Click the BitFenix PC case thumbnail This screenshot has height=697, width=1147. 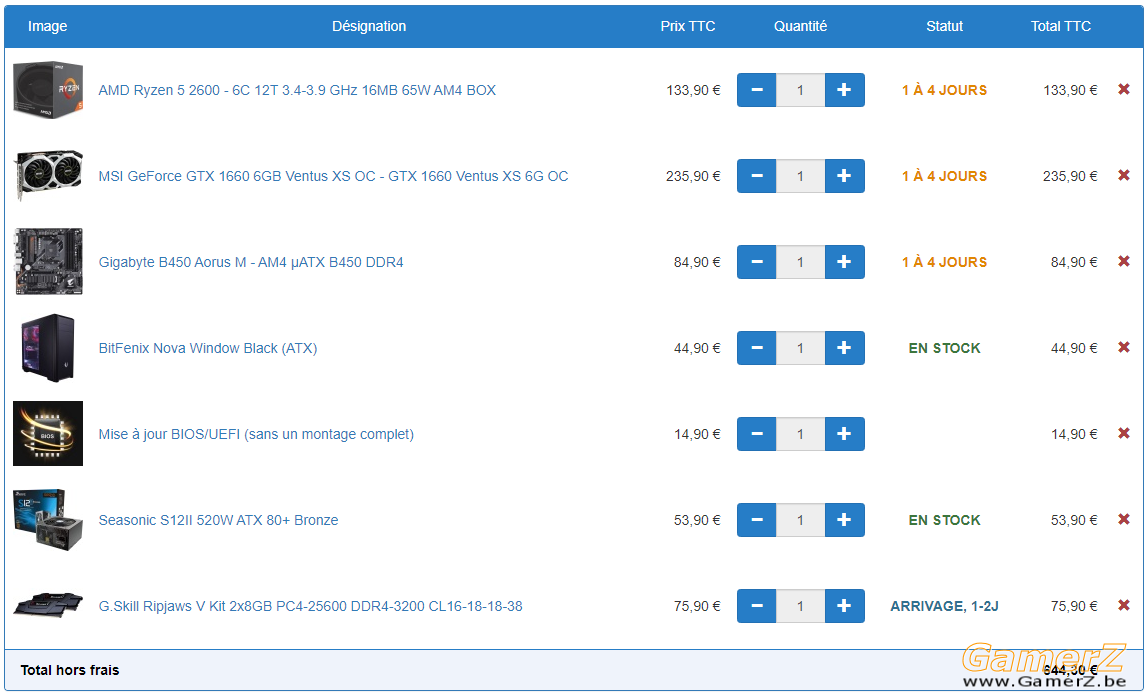(x=48, y=348)
